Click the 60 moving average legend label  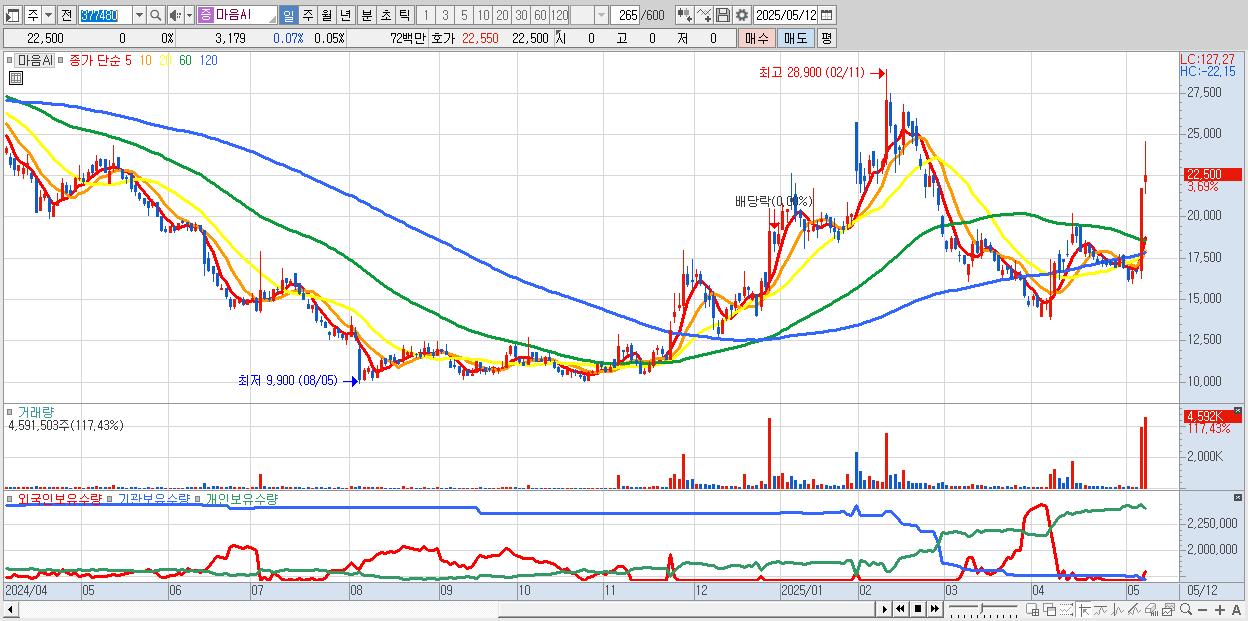(185, 60)
